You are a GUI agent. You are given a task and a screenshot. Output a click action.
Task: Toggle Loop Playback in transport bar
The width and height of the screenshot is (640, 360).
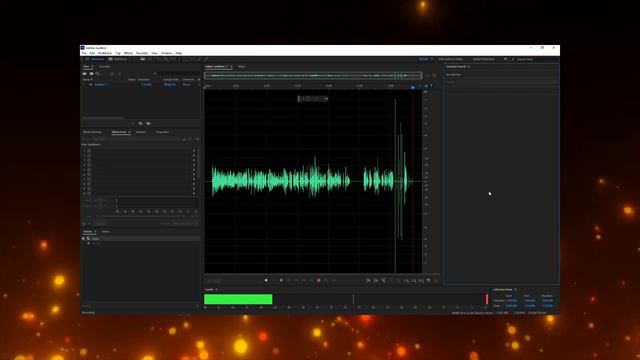tap(326, 280)
